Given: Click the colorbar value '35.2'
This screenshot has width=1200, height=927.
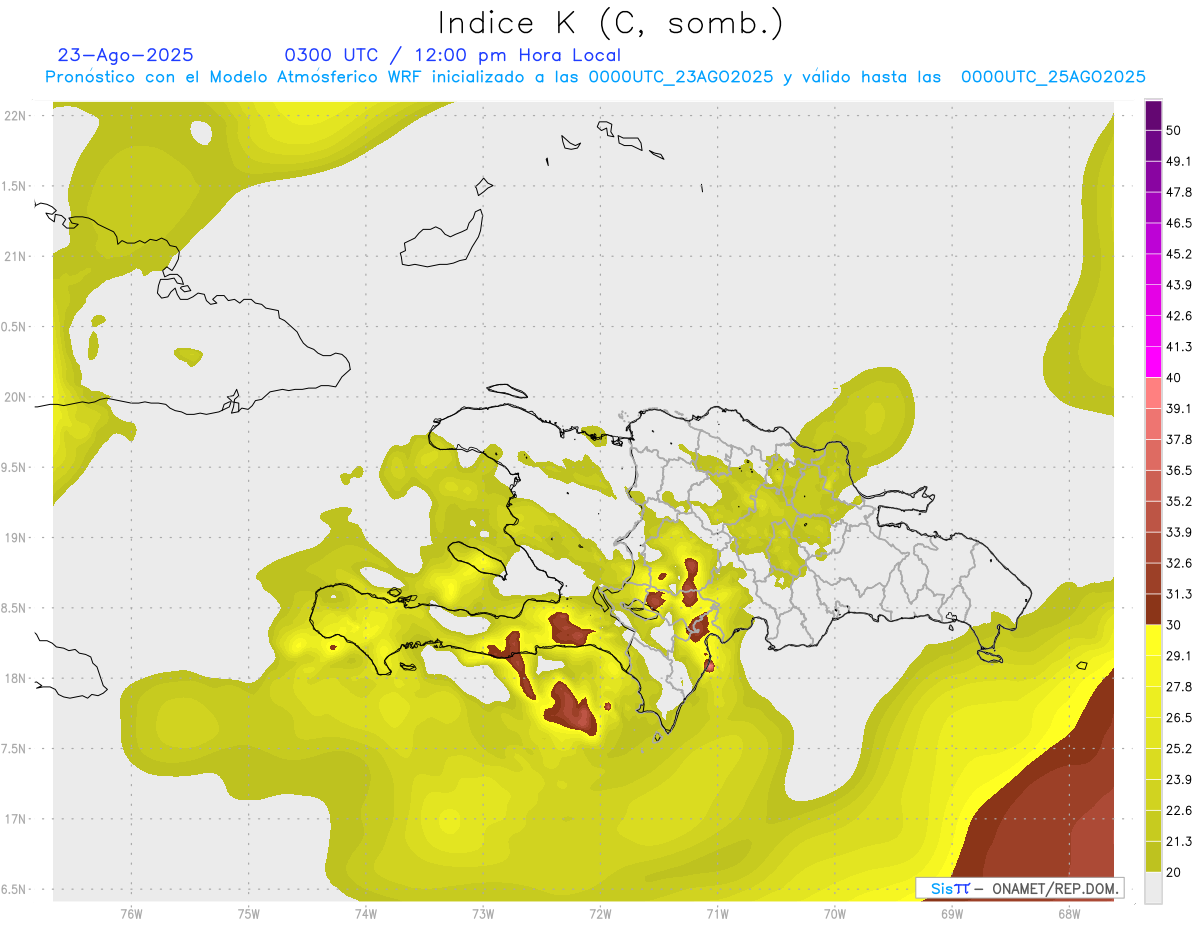Looking at the screenshot, I should coord(1179,501).
